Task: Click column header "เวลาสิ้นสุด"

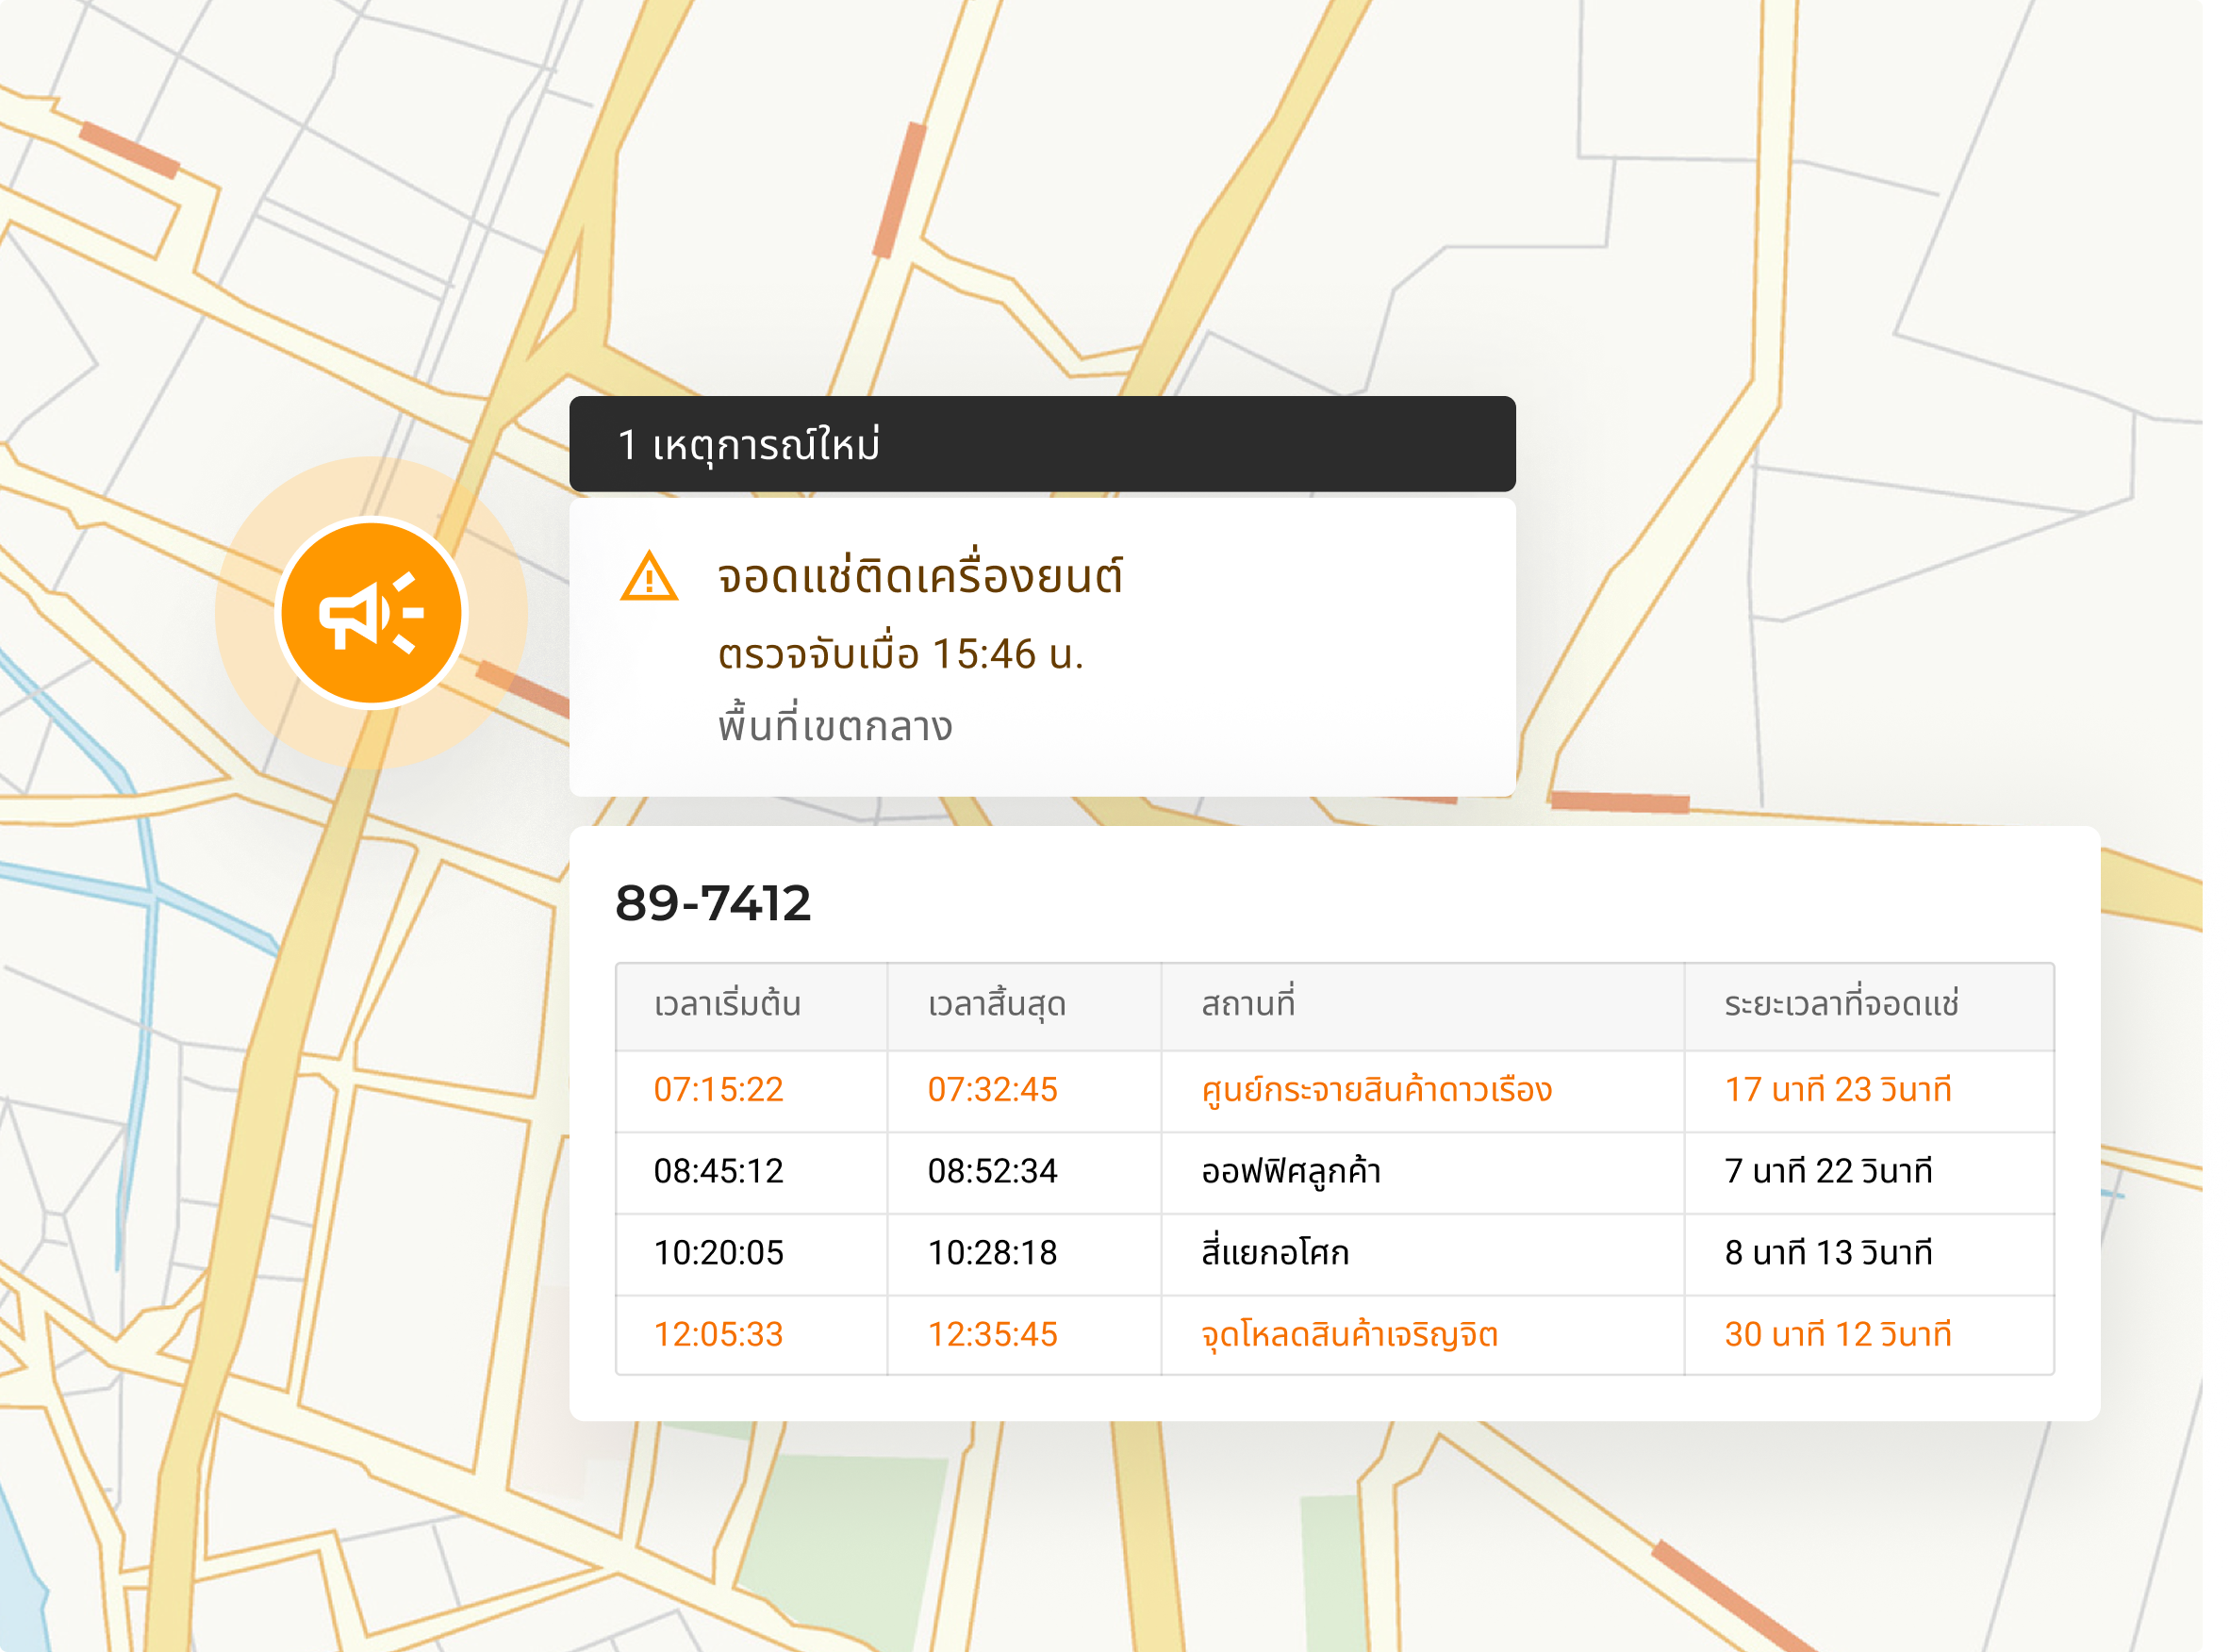Action: (x=997, y=1003)
